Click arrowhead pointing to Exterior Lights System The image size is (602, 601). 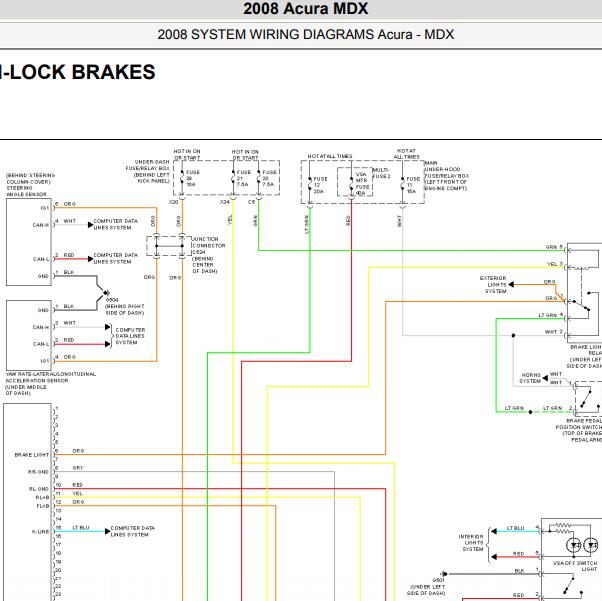click(511, 285)
